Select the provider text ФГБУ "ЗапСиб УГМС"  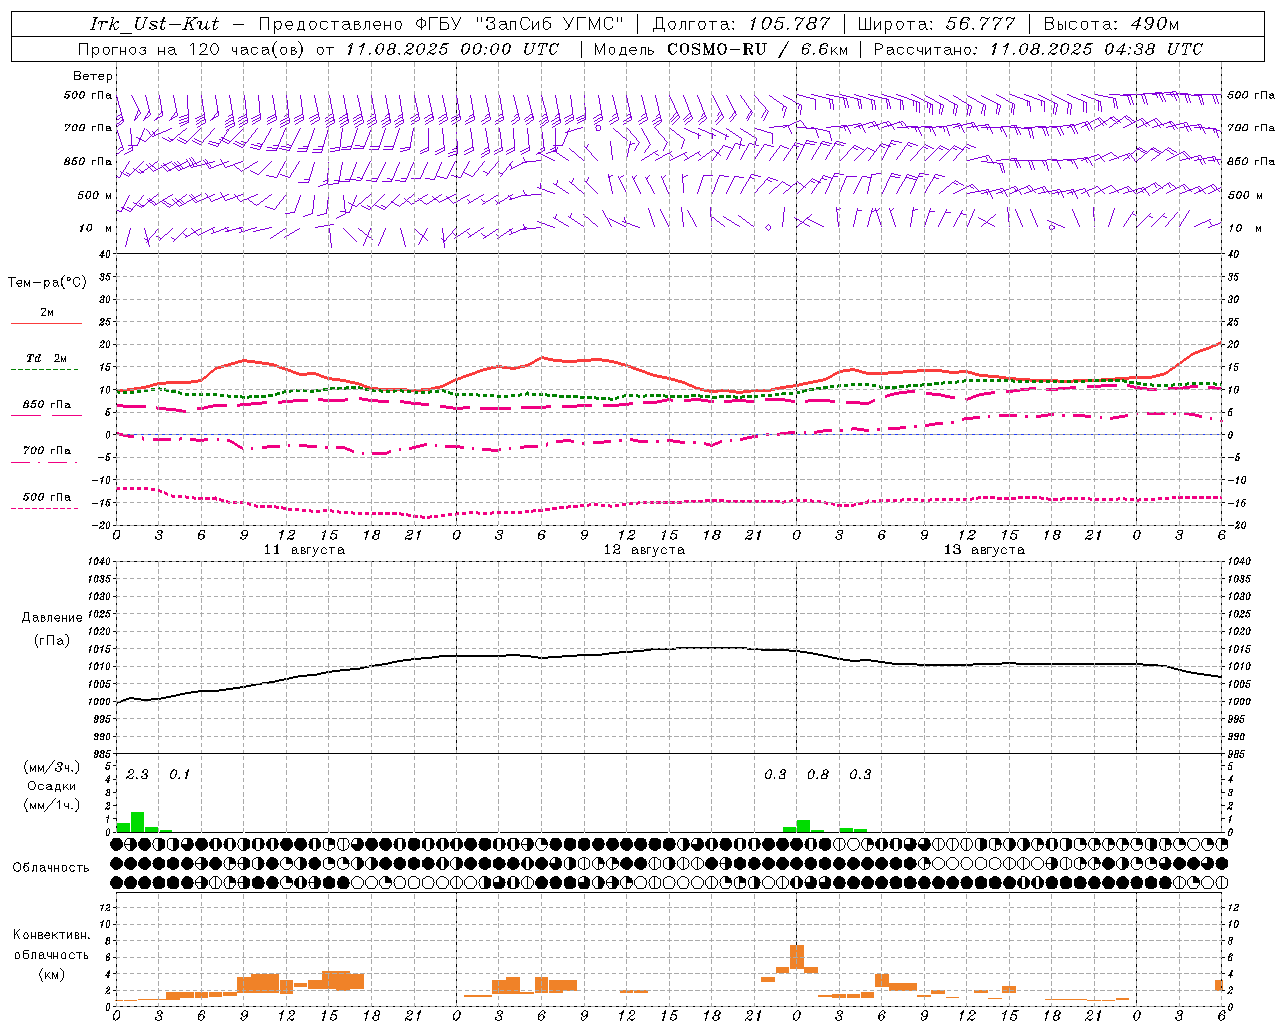(518, 24)
